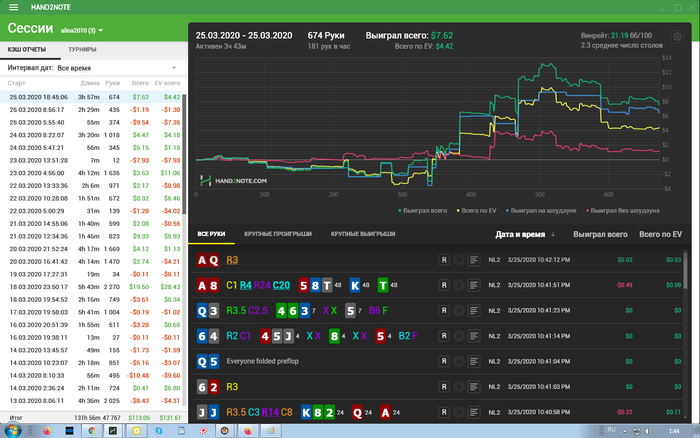This screenshot has width=700, height=438.
Task: Sort sessions by 'Старт' column header
Action: 17,83
